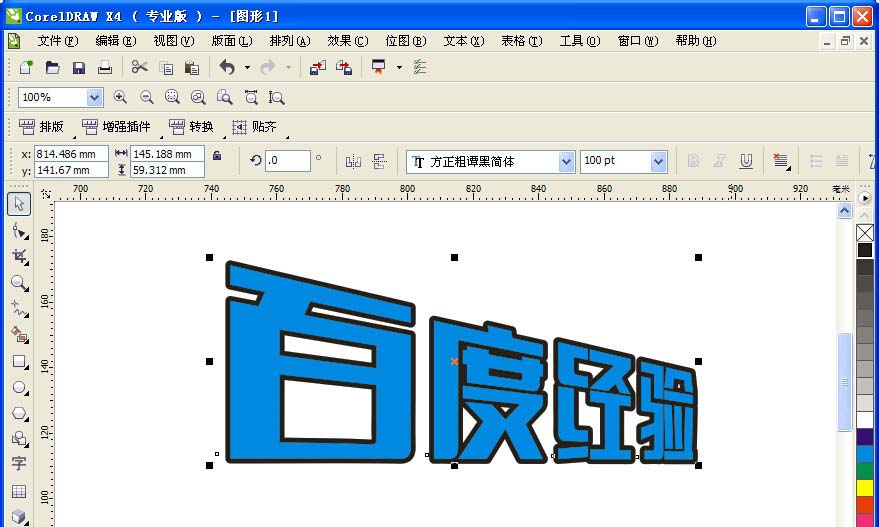The height and width of the screenshot is (527, 879).
Task: Select the Zoom tool in the toolbox
Action: pyautogui.click(x=19, y=283)
